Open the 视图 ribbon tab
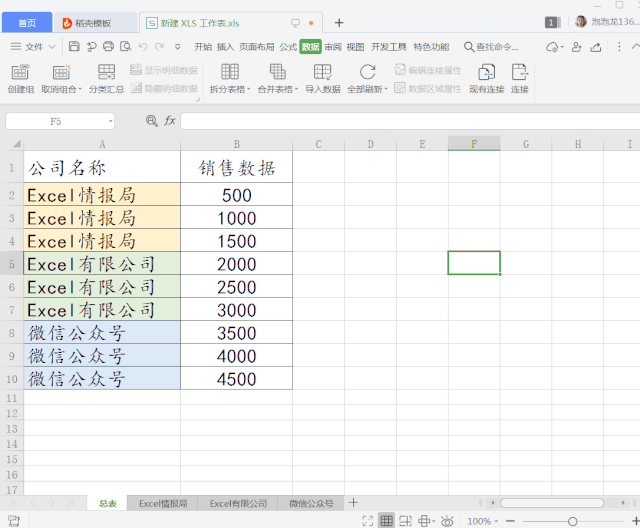The height and width of the screenshot is (528, 640). coord(355,47)
